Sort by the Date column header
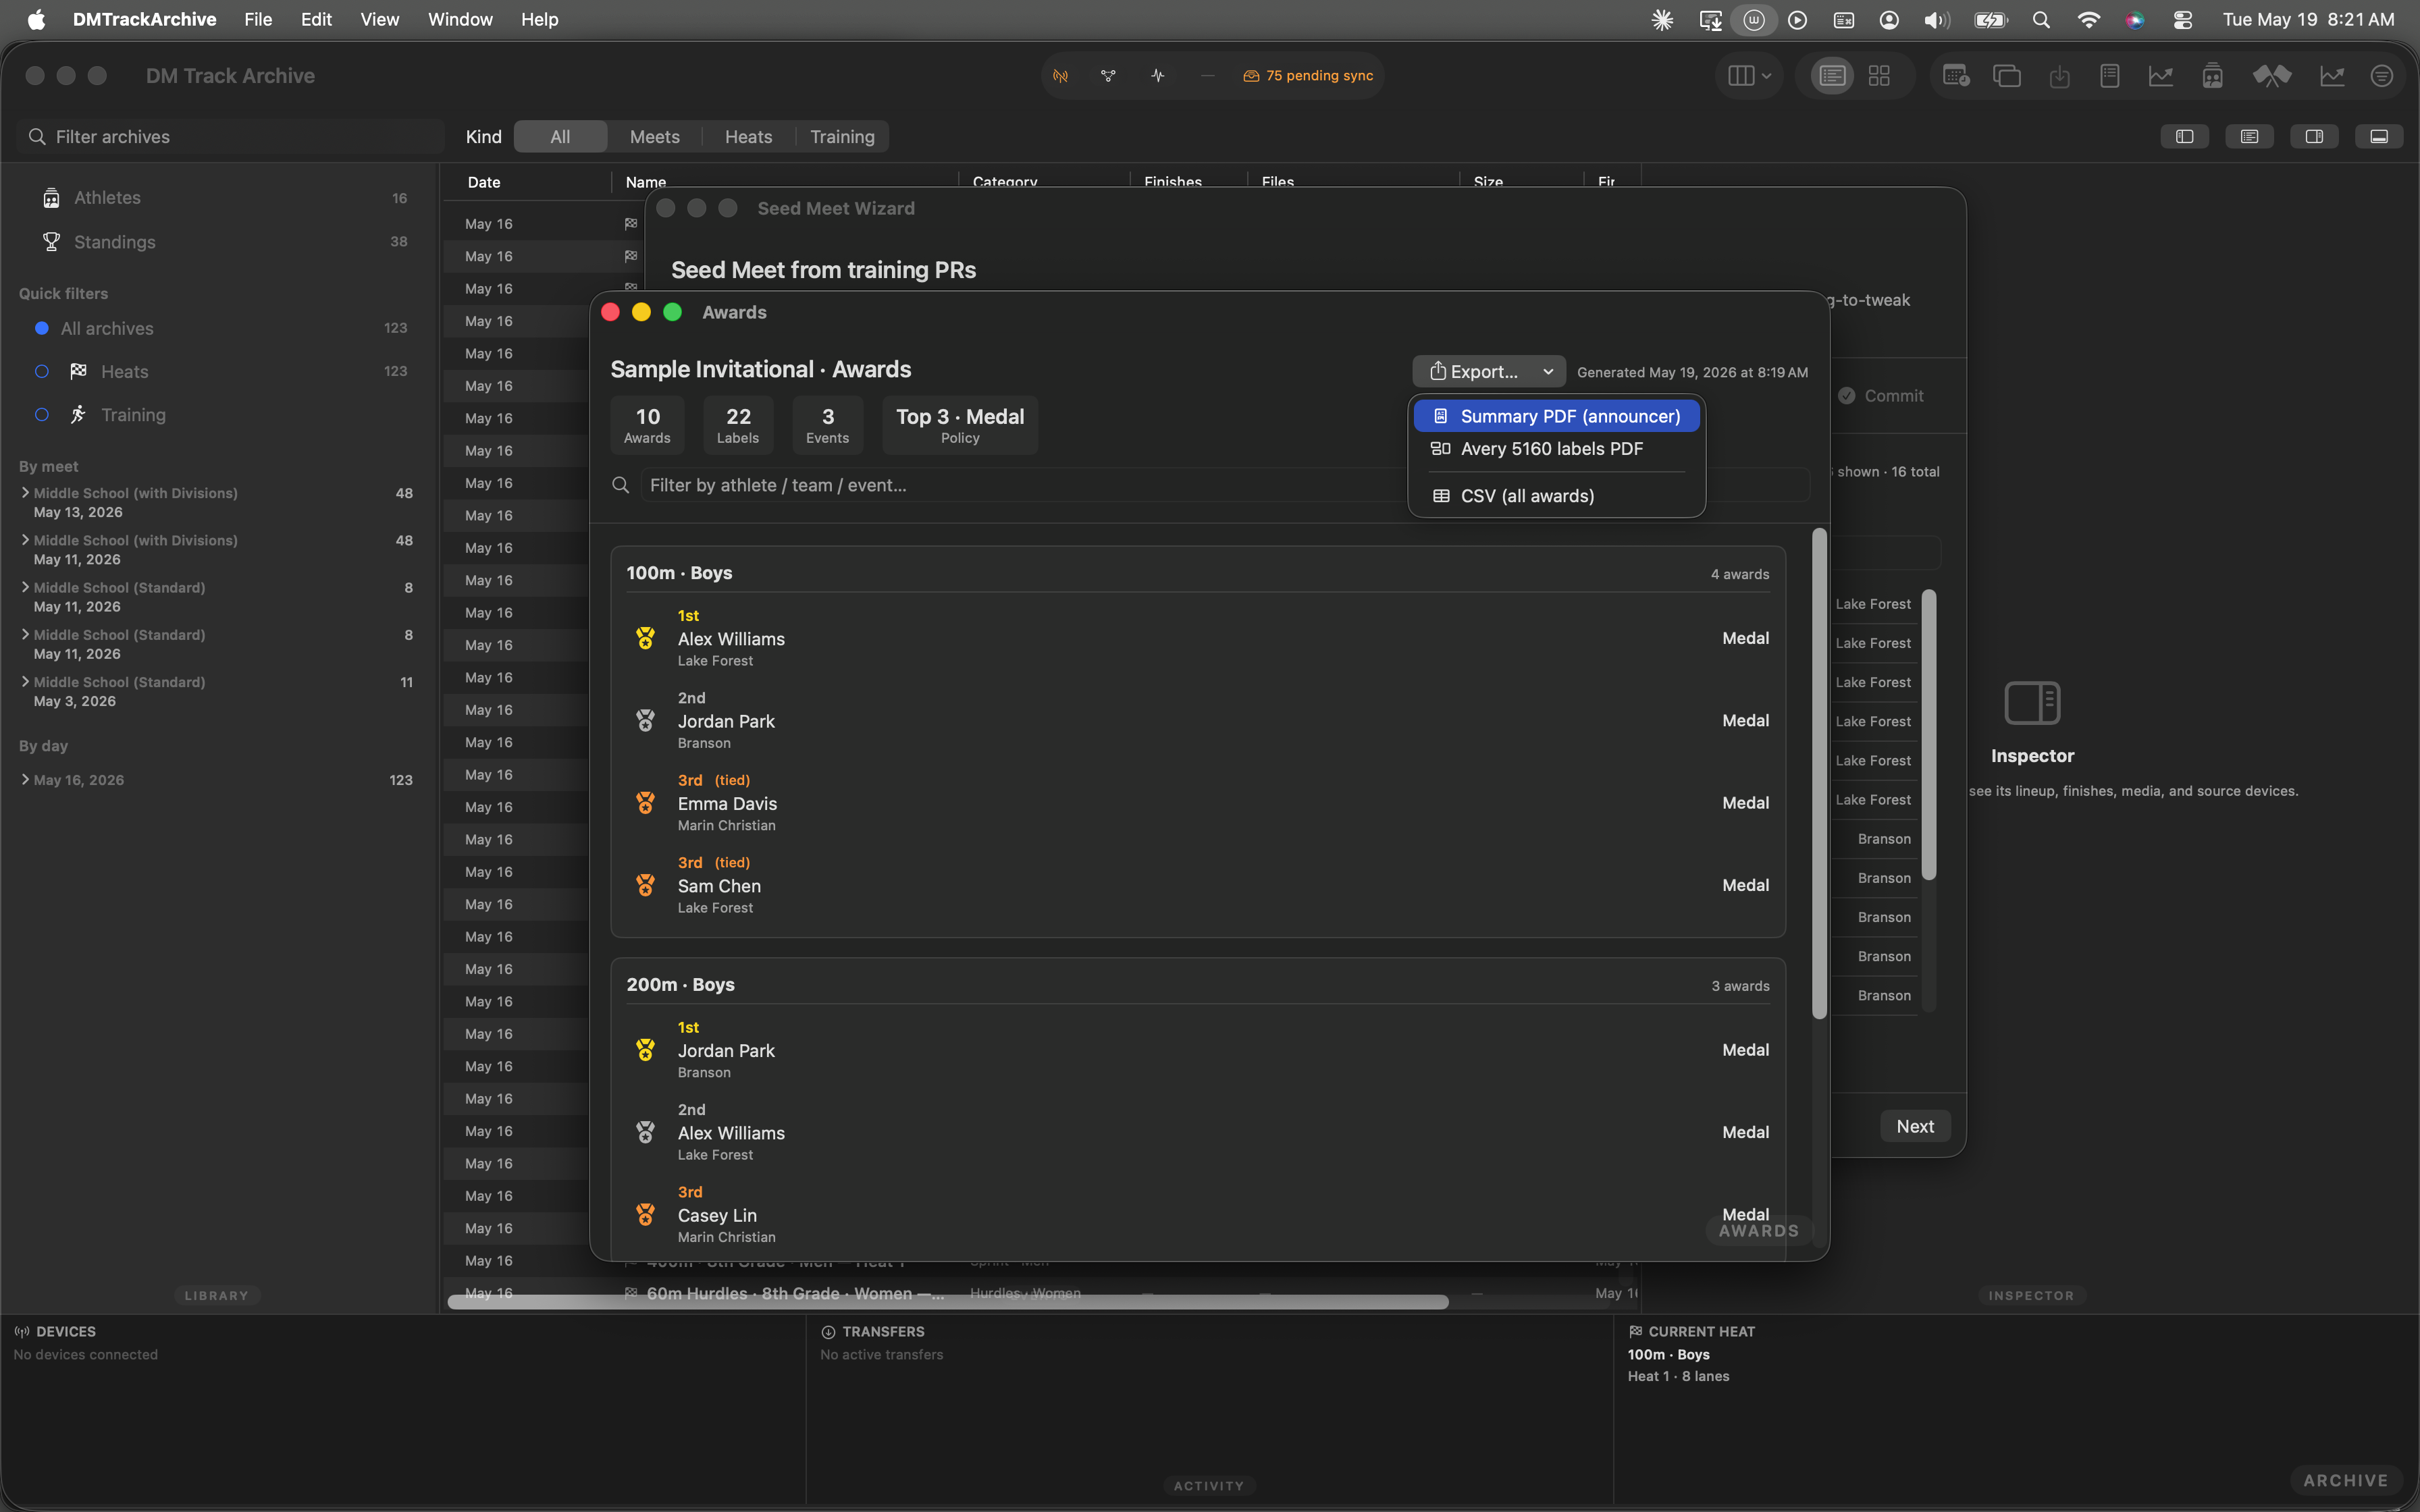This screenshot has height=1512, width=2420. point(484,182)
